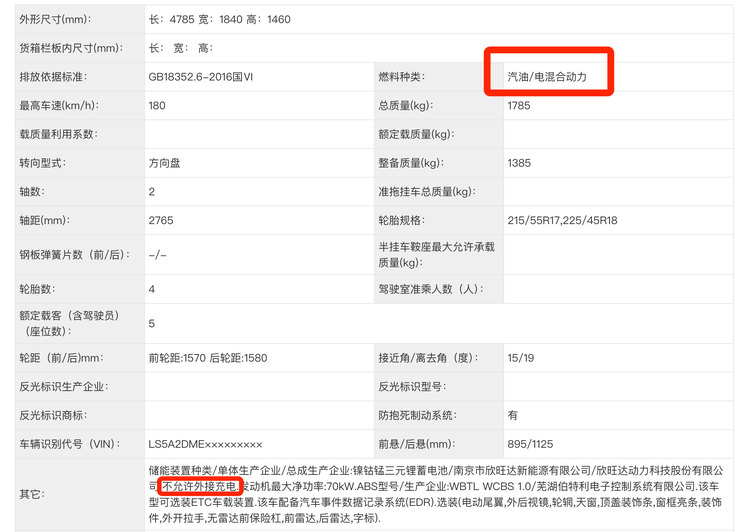Select the highlighted text 不允许外接充电
The height and width of the screenshot is (532, 750).
(x=199, y=485)
